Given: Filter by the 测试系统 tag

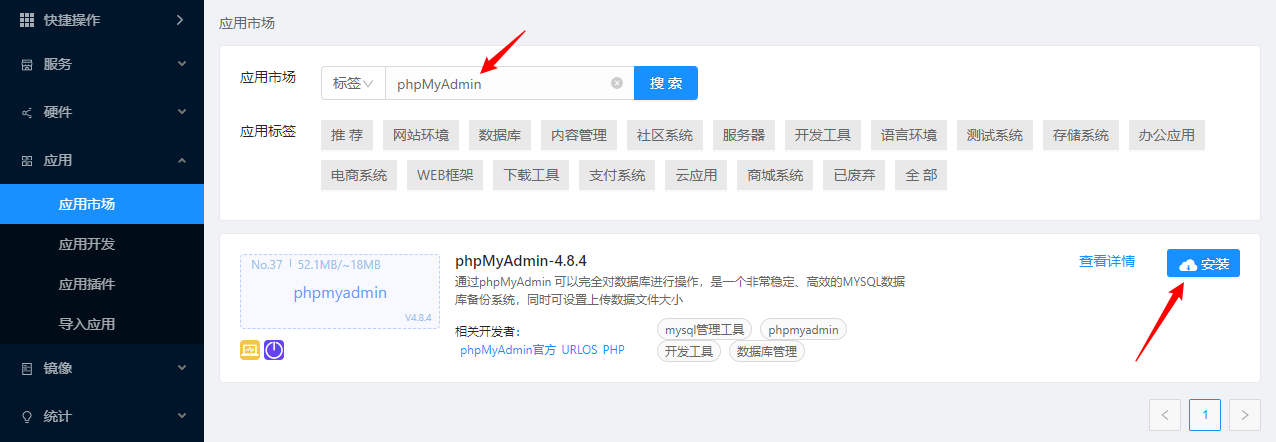Looking at the screenshot, I should pyautogui.click(x=995, y=135).
